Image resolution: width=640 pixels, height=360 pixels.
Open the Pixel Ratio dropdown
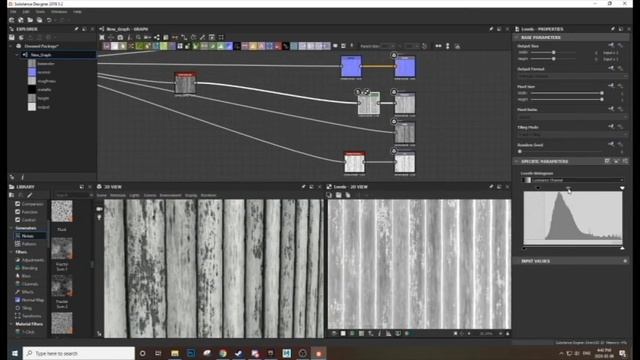572,116
